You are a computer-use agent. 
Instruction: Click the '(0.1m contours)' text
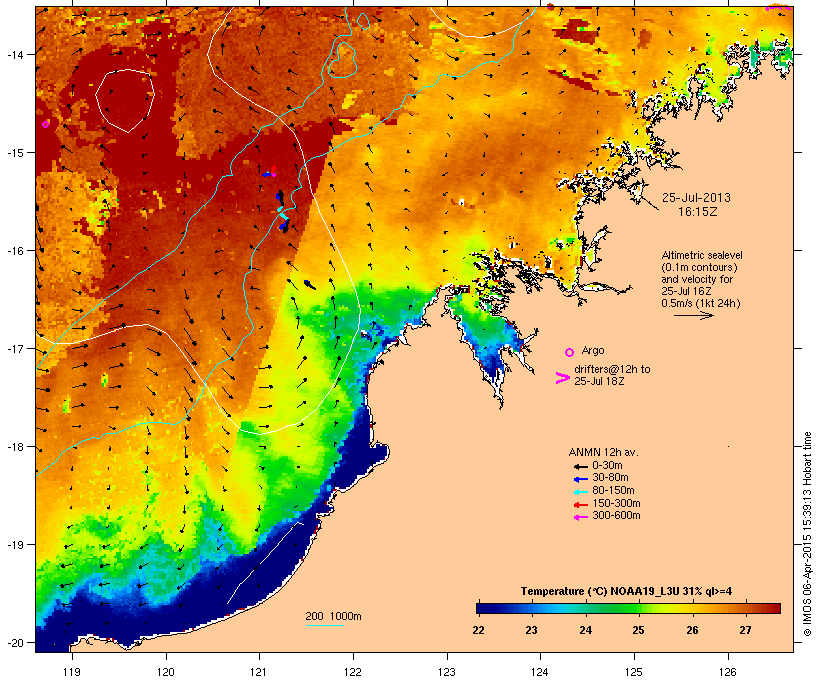699,267
